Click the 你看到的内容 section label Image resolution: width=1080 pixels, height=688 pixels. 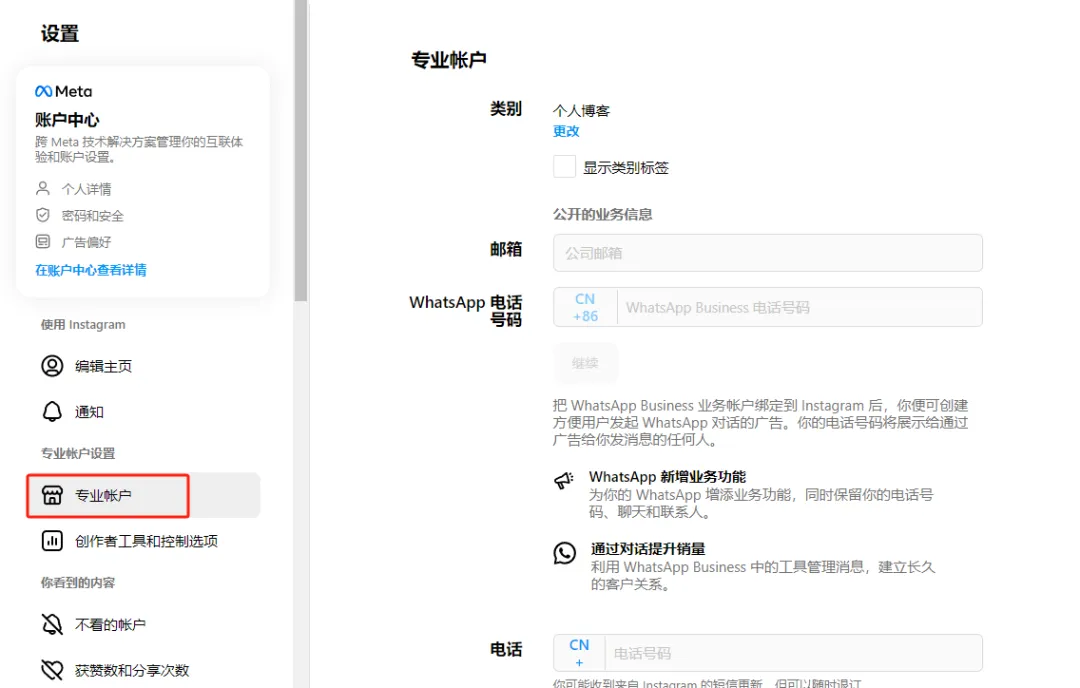click(x=78, y=583)
